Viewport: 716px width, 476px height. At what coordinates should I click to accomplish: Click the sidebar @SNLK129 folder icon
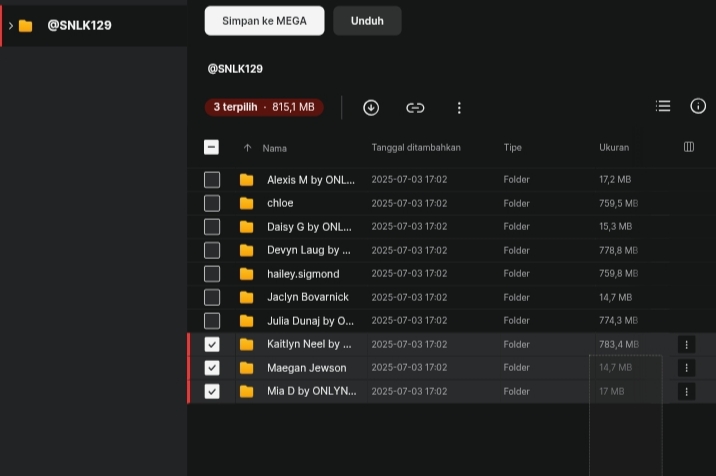tap(26, 26)
